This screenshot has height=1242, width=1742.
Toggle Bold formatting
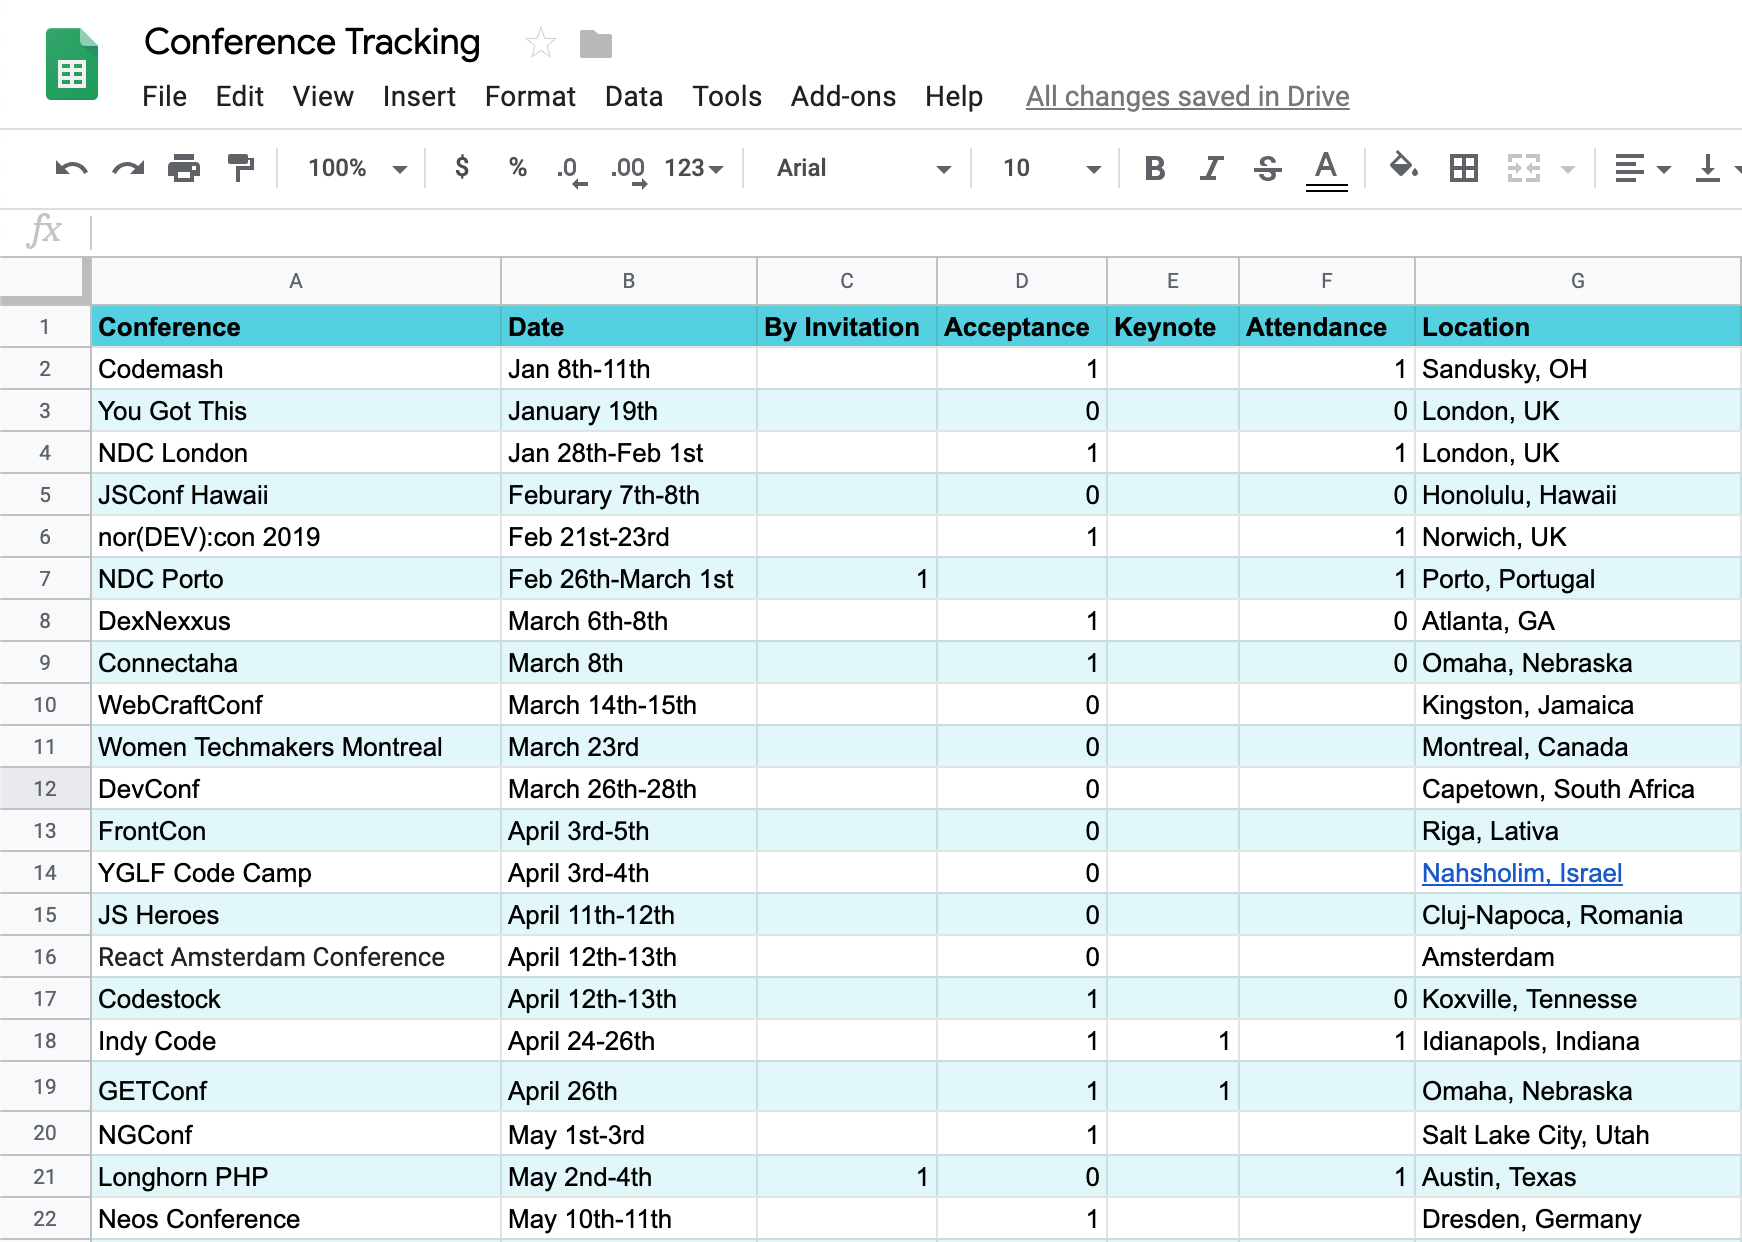[1155, 168]
